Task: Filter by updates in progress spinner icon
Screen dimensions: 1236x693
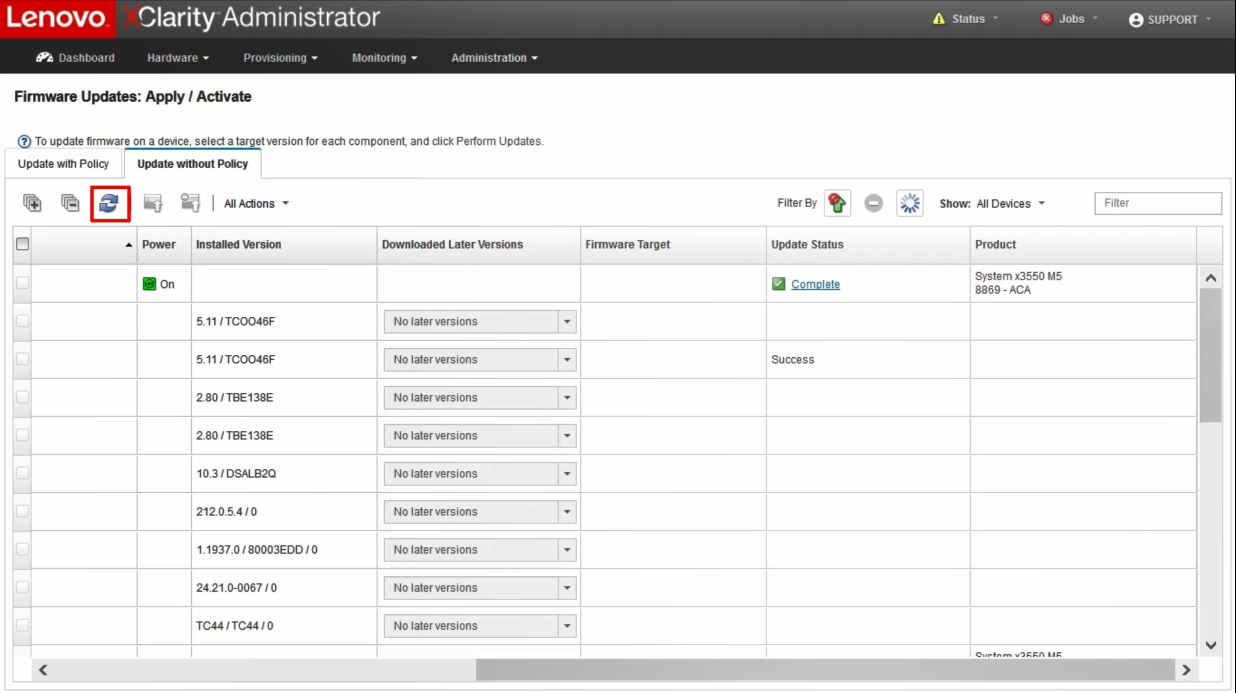Action: 909,203
